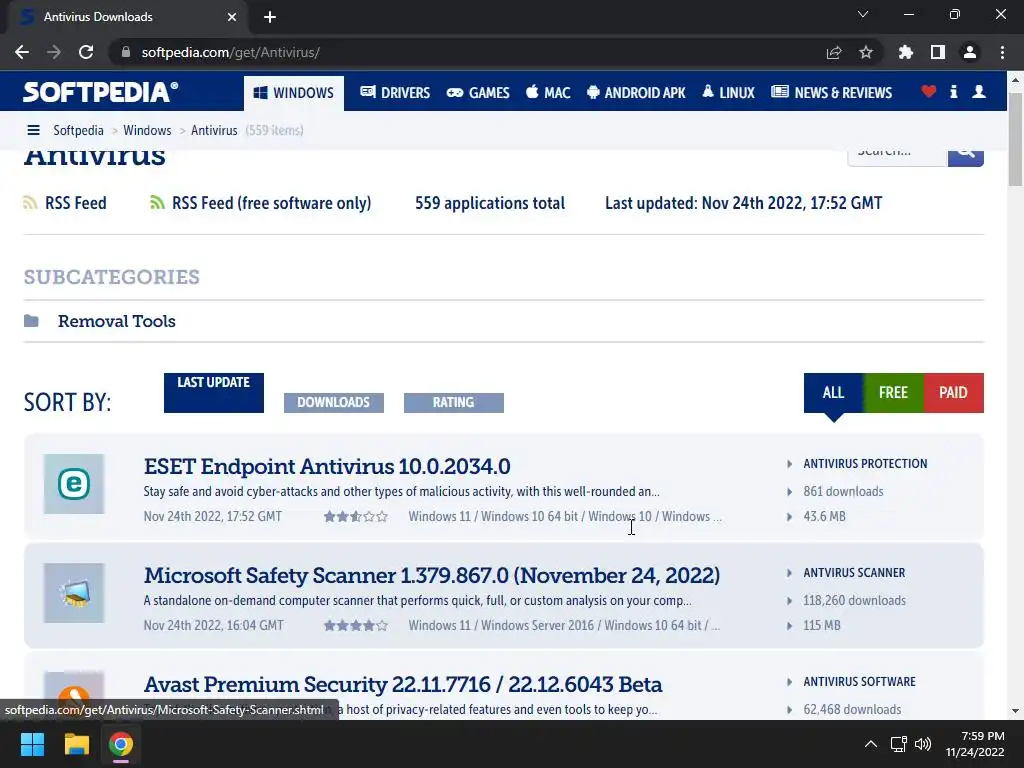This screenshot has width=1024, height=768.
Task: Click the volume icon in the system tray
Action: (923, 744)
